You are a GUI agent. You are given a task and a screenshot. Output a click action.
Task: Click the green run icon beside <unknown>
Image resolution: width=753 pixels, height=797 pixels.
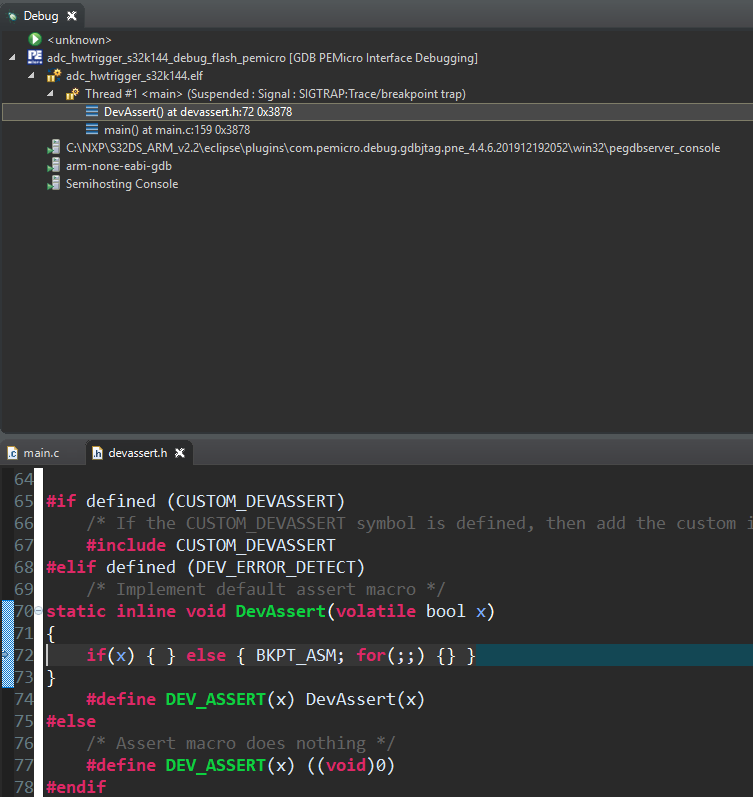[x=35, y=39]
